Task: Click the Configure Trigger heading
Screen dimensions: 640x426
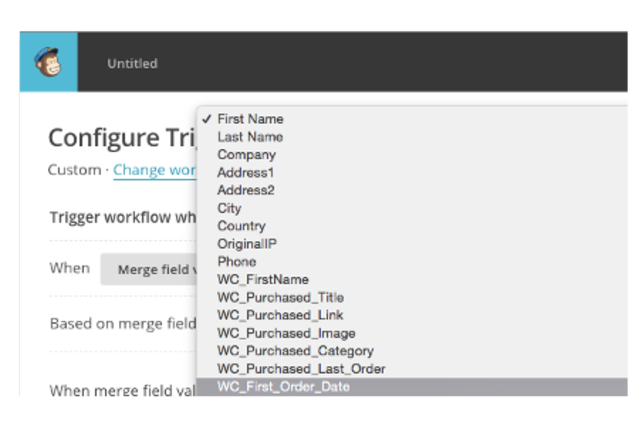Action: [x=122, y=138]
